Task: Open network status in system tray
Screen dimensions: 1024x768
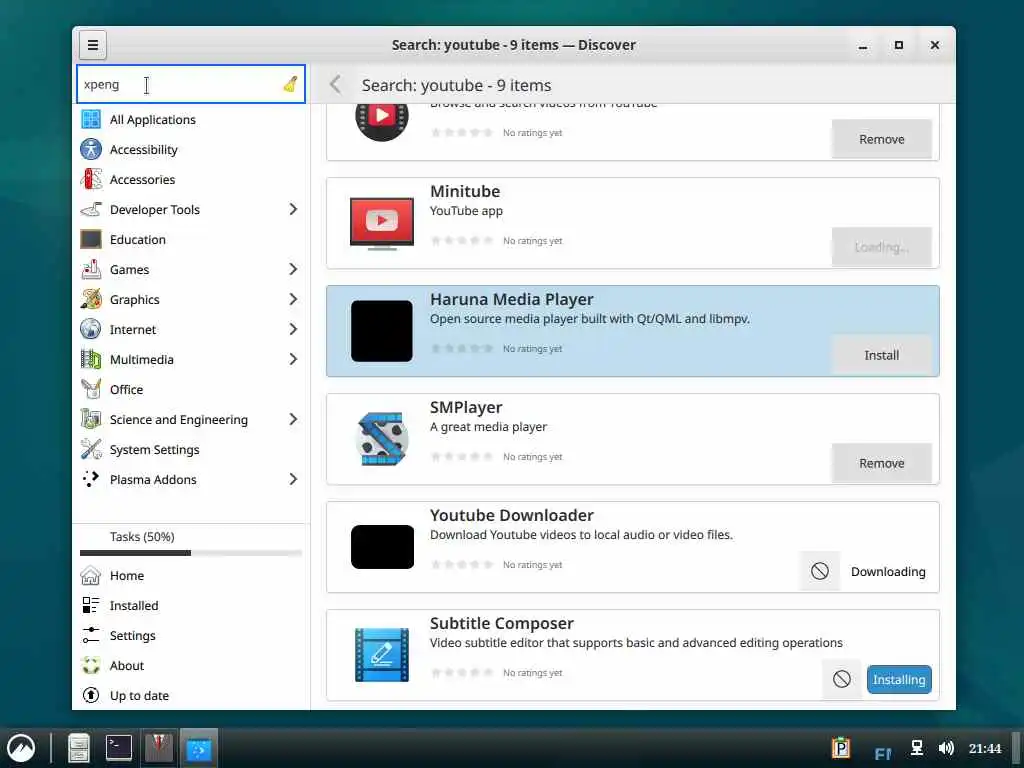Action: [917, 748]
